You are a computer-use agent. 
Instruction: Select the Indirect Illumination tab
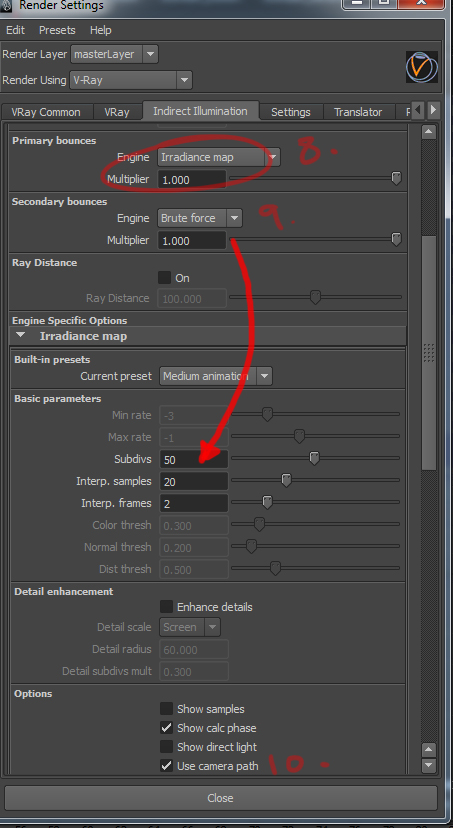200,111
